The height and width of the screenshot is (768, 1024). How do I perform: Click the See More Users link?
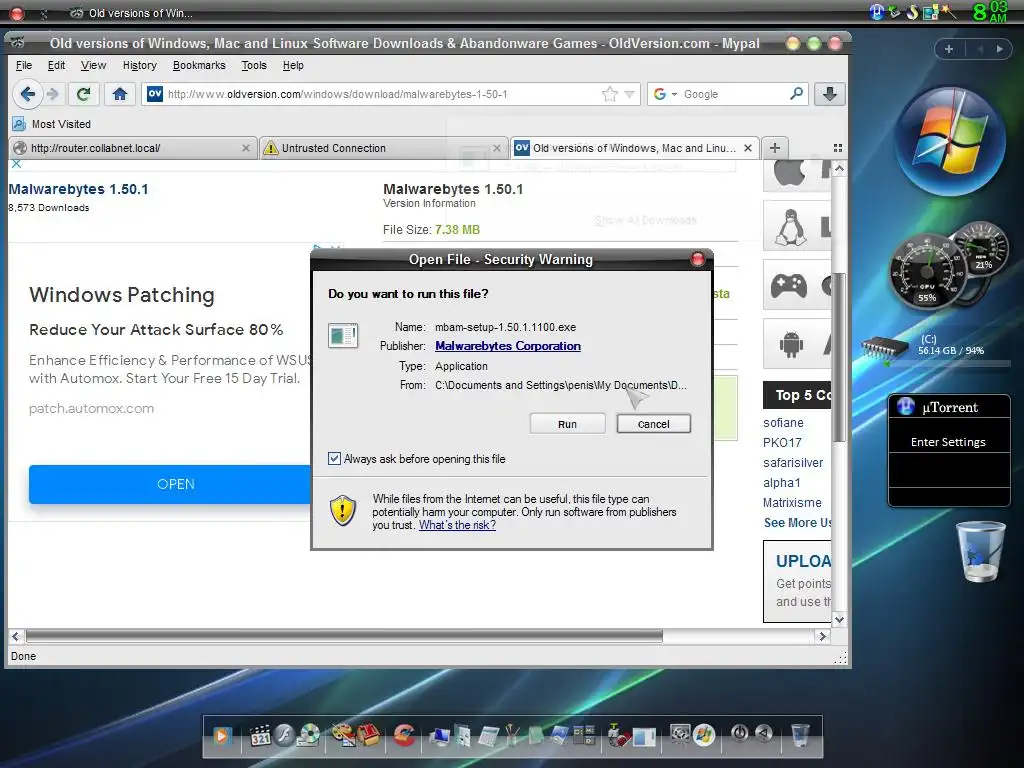click(x=797, y=522)
